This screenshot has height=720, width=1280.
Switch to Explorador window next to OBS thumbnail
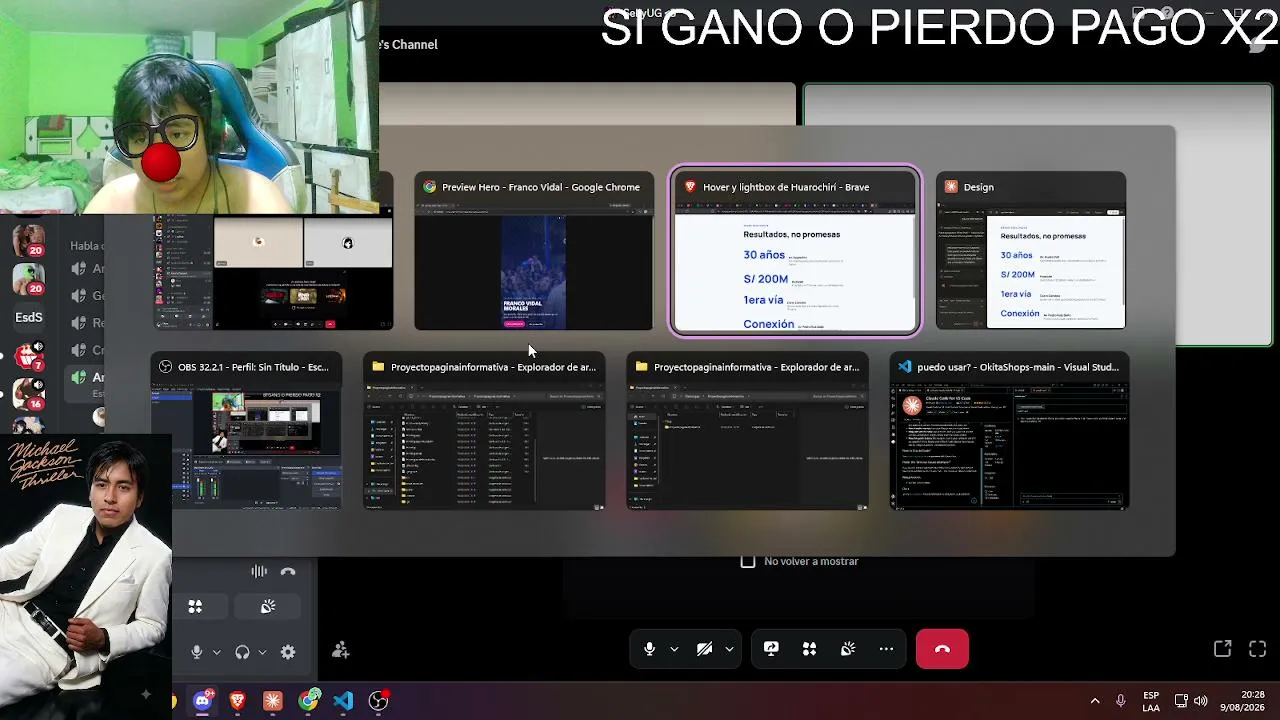pos(484,431)
